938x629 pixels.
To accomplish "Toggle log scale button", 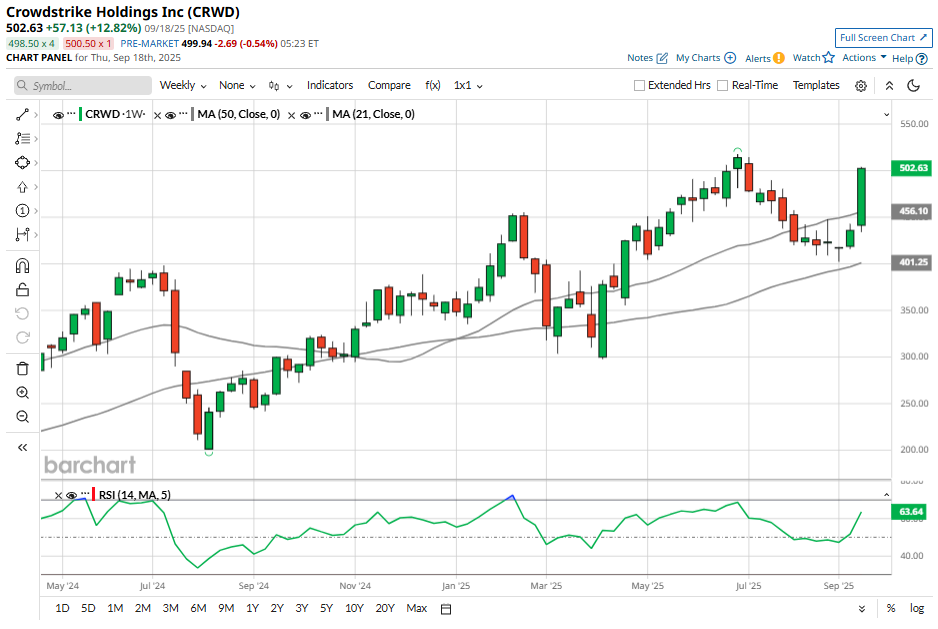I will (x=917, y=608).
